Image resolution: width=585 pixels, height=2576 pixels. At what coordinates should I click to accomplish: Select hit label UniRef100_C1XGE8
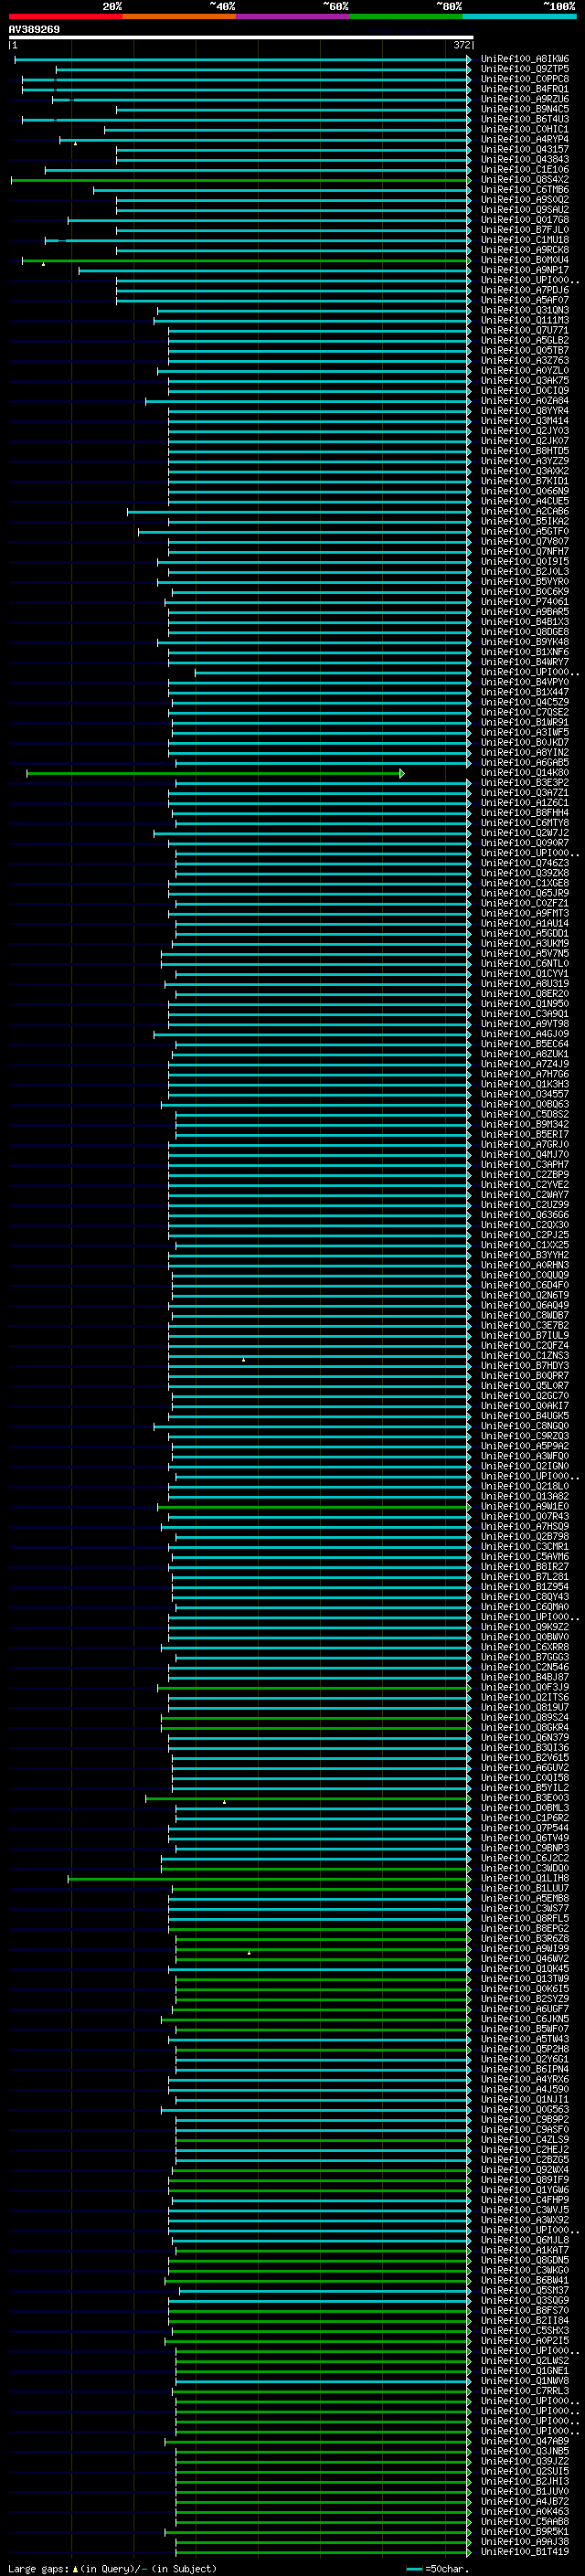coord(524,883)
